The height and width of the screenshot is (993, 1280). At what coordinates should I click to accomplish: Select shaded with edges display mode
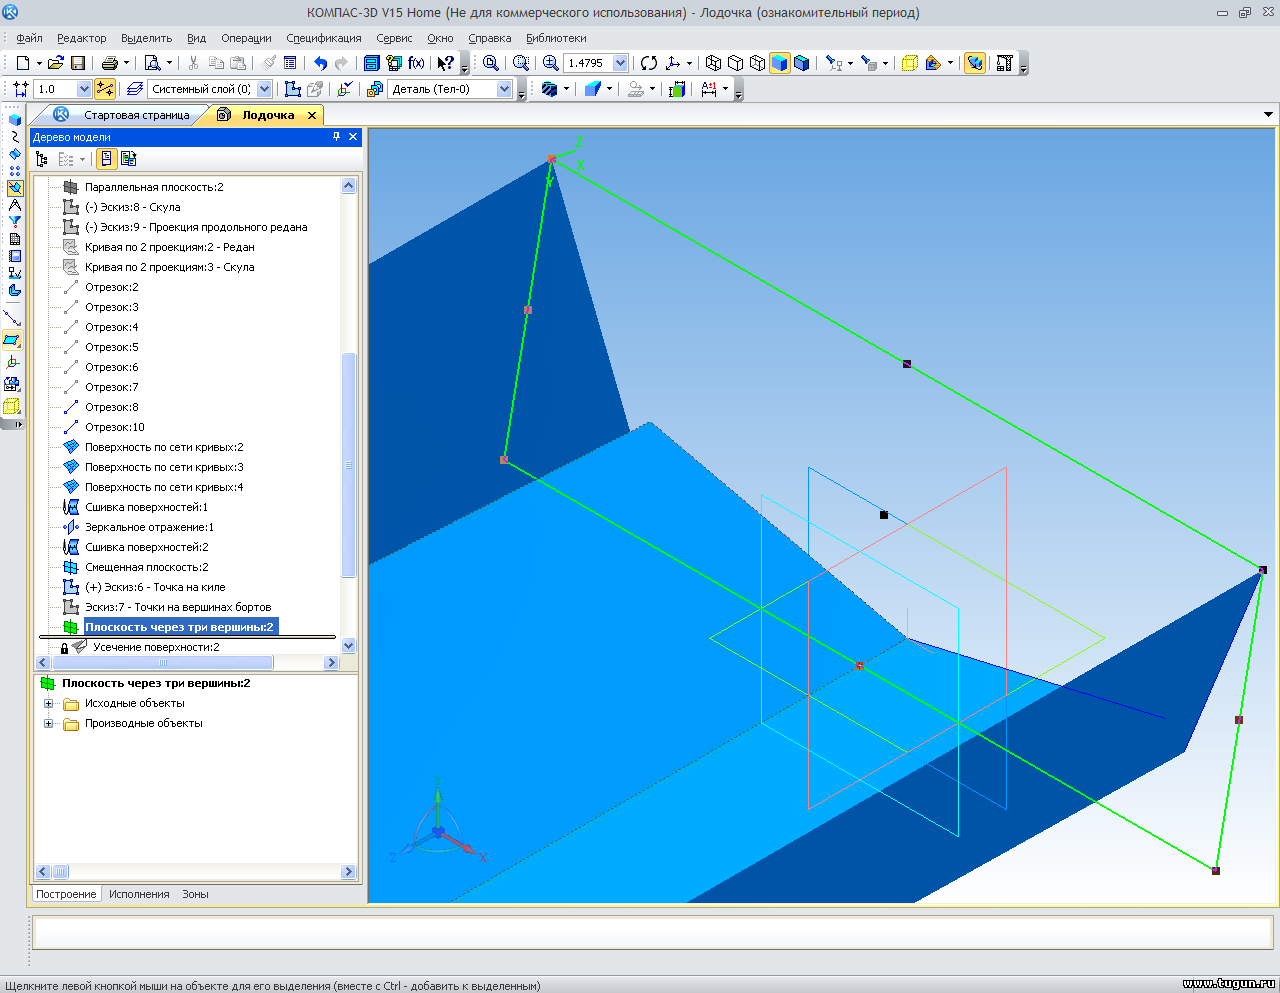pyautogui.click(x=801, y=63)
